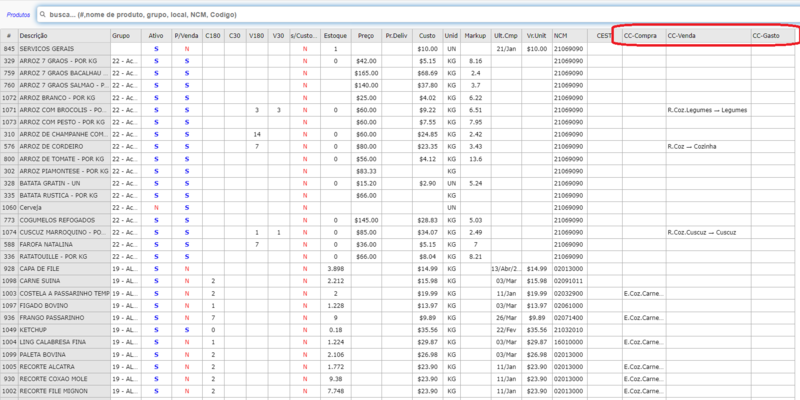The width and height of the screenshot is (800, 400).
Task: Click the Estoque column header
Action: tap(336, 36)
